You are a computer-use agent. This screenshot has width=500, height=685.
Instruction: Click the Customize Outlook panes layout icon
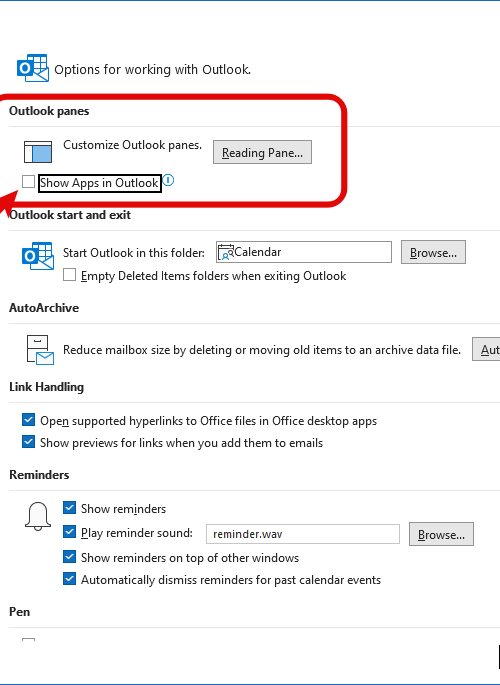(38, 151)
